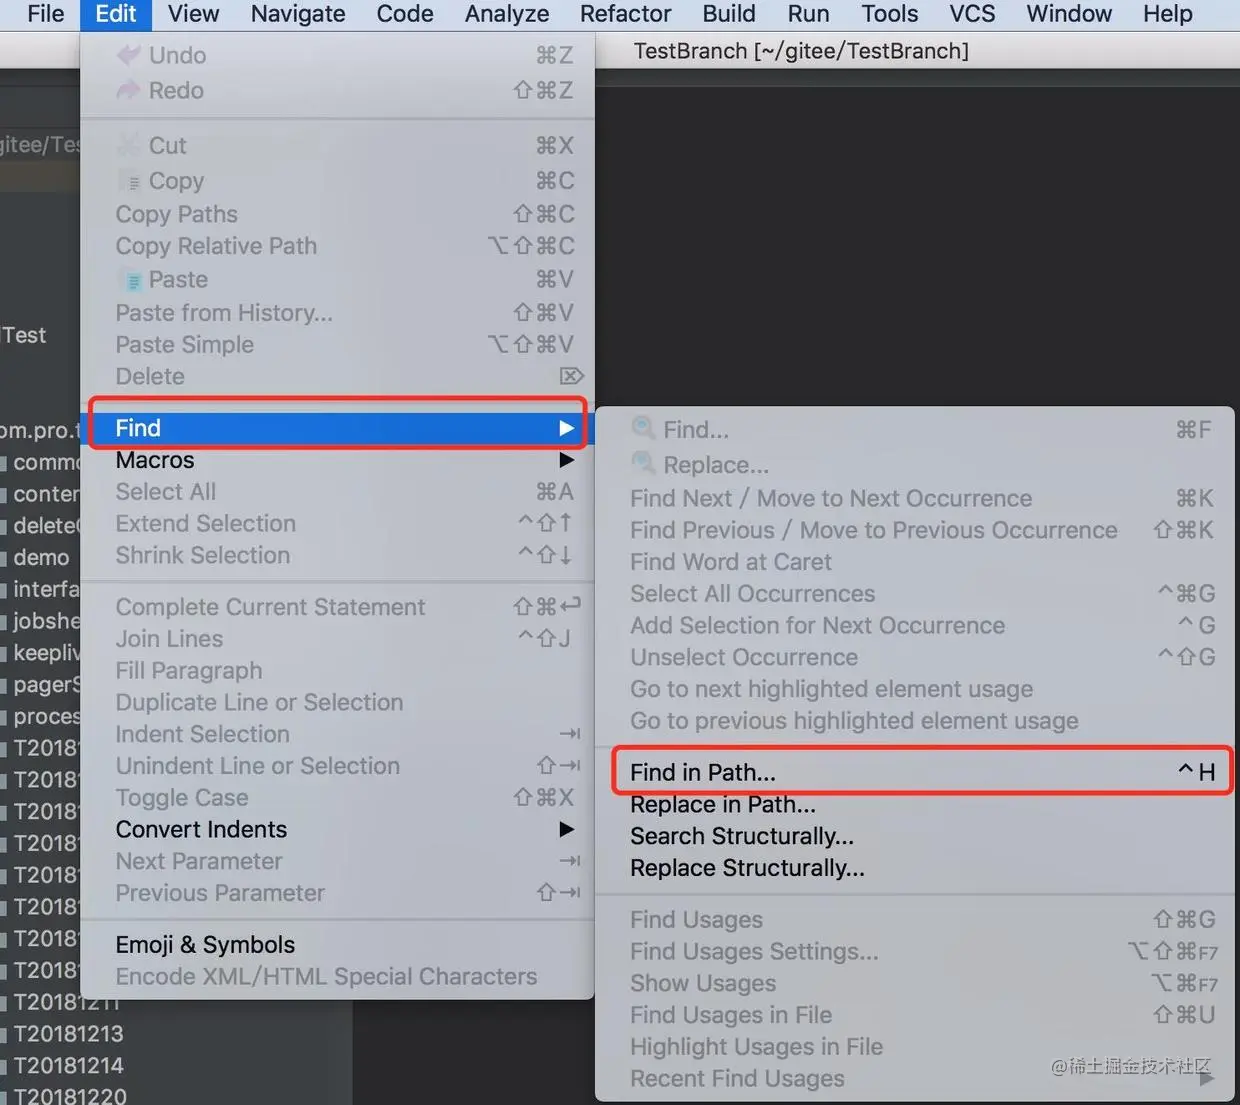The image size is (1240, 1105).
Task: Choose Replace Structurally…
Action: (915, 868)
